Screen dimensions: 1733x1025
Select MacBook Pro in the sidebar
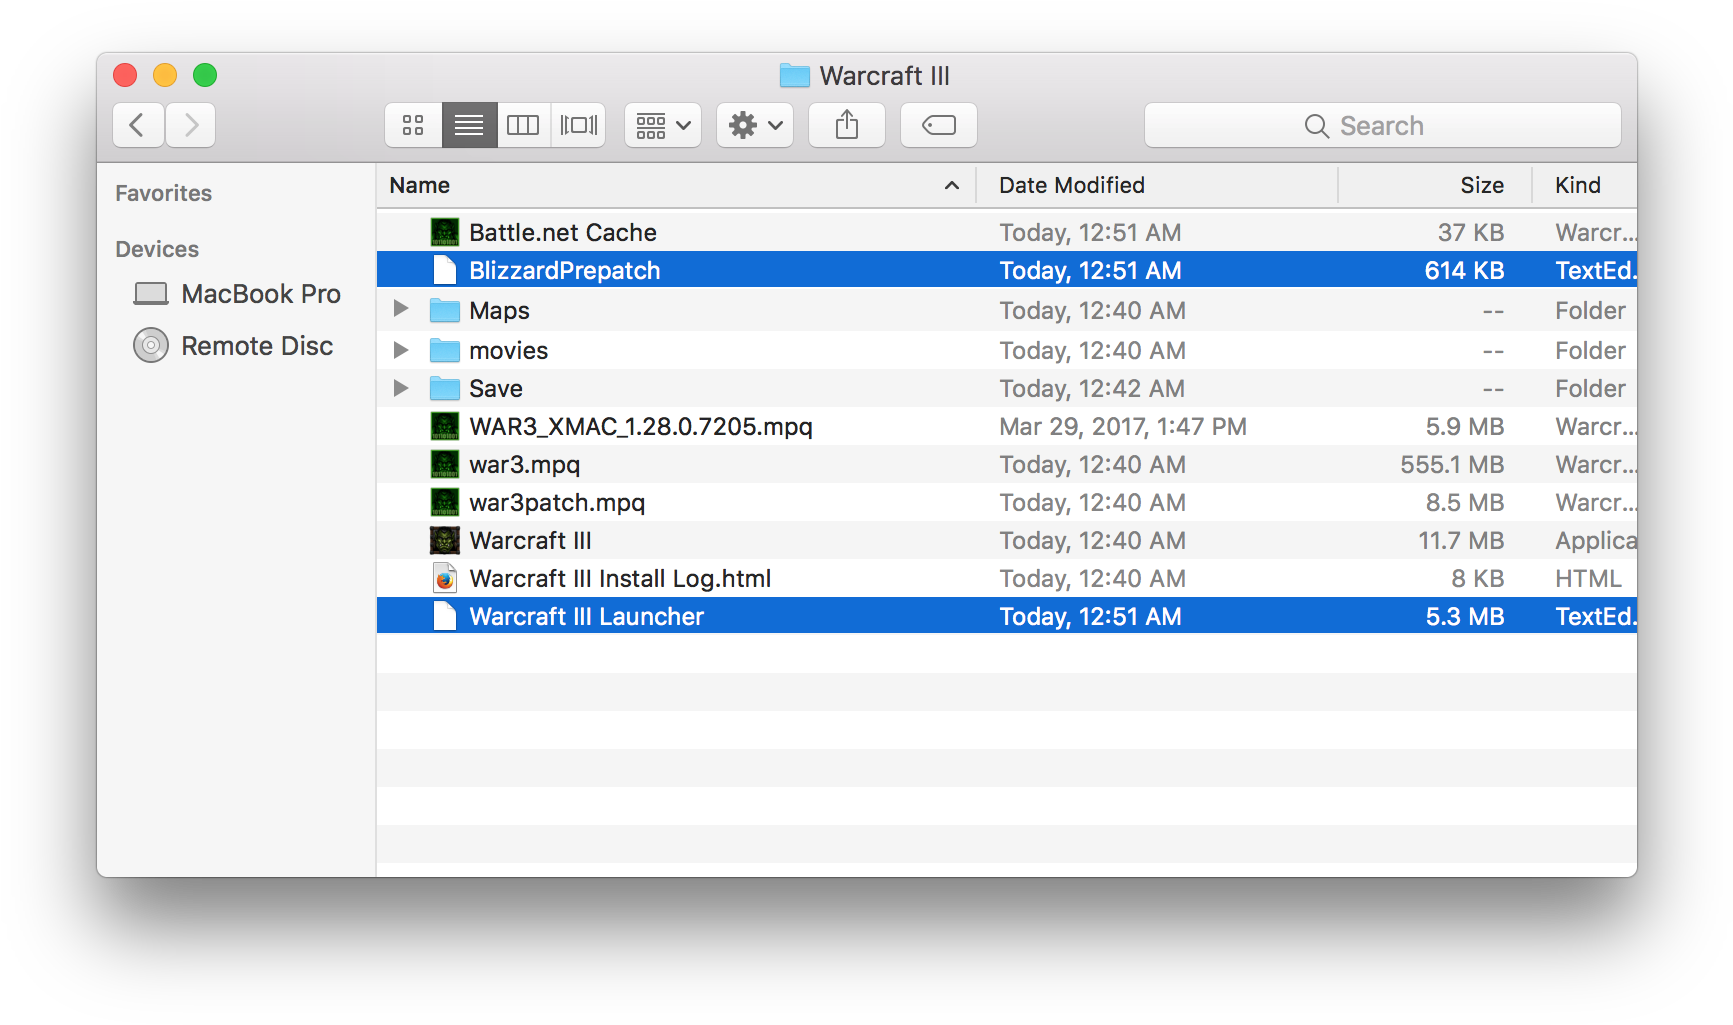click(x=238, y=294)
